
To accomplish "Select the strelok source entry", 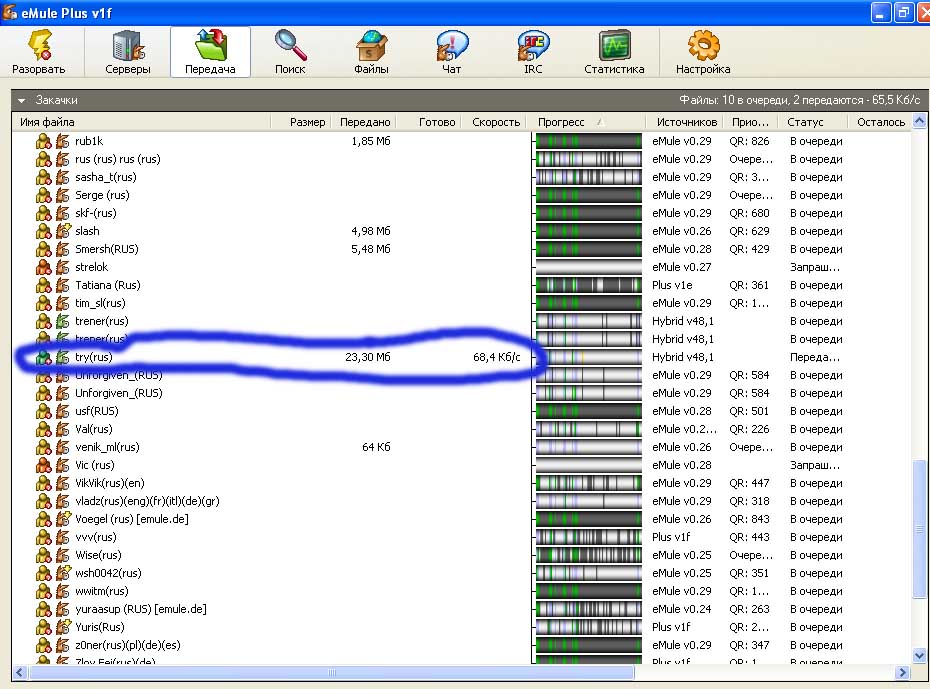I will tap(91, 267).
